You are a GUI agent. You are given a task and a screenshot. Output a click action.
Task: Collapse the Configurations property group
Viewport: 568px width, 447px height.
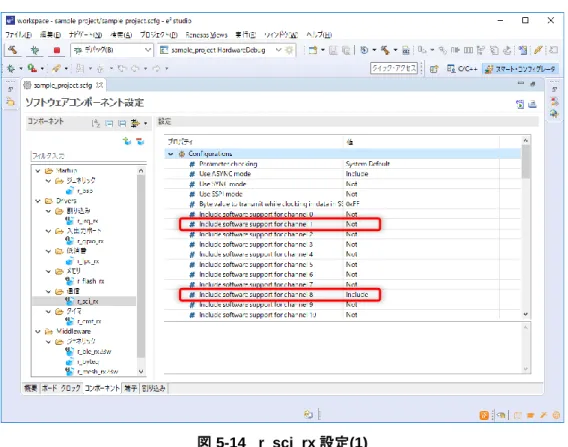[170, 154]
